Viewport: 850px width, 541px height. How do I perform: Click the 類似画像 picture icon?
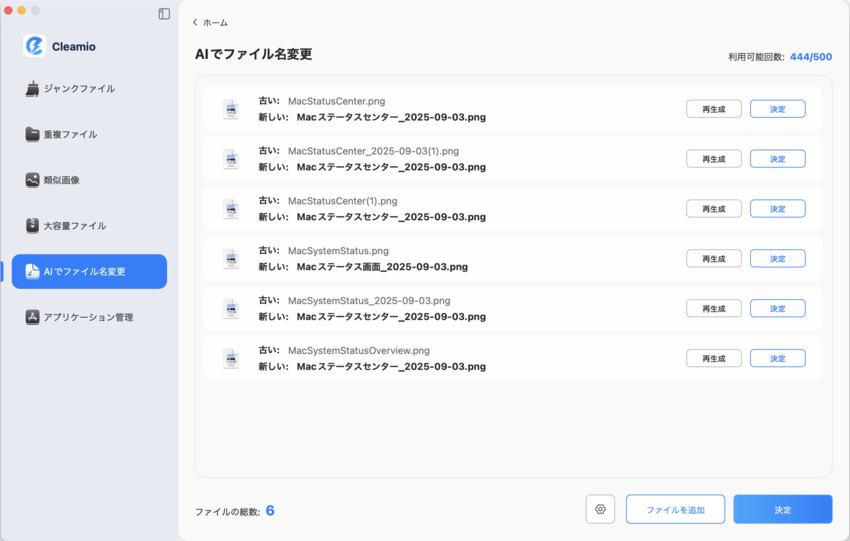coord(33,179)
